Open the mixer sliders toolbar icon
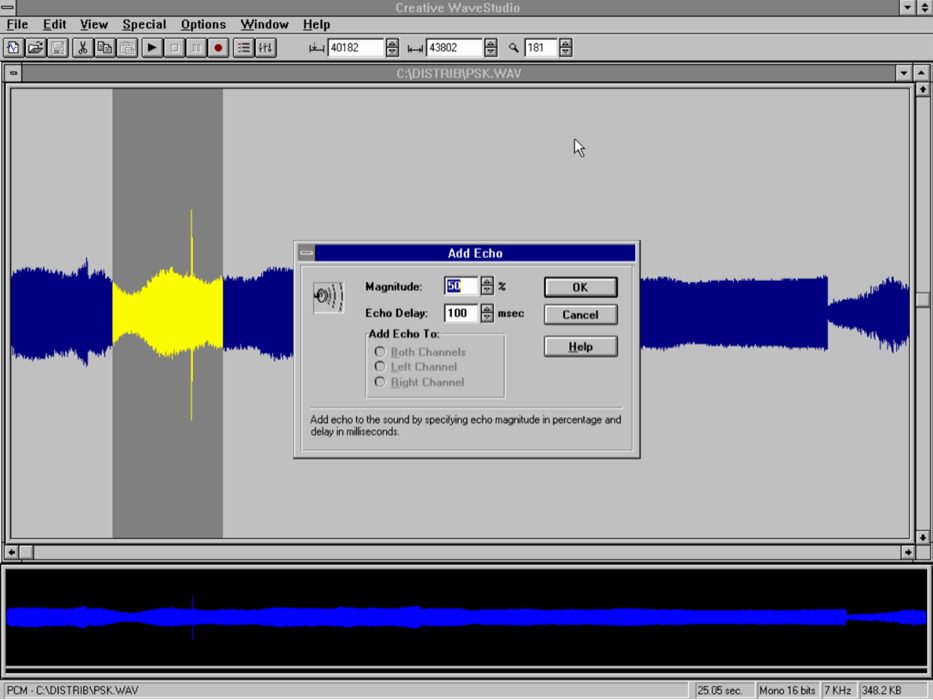Screen dimensions: 933x700 click(265, 48)
